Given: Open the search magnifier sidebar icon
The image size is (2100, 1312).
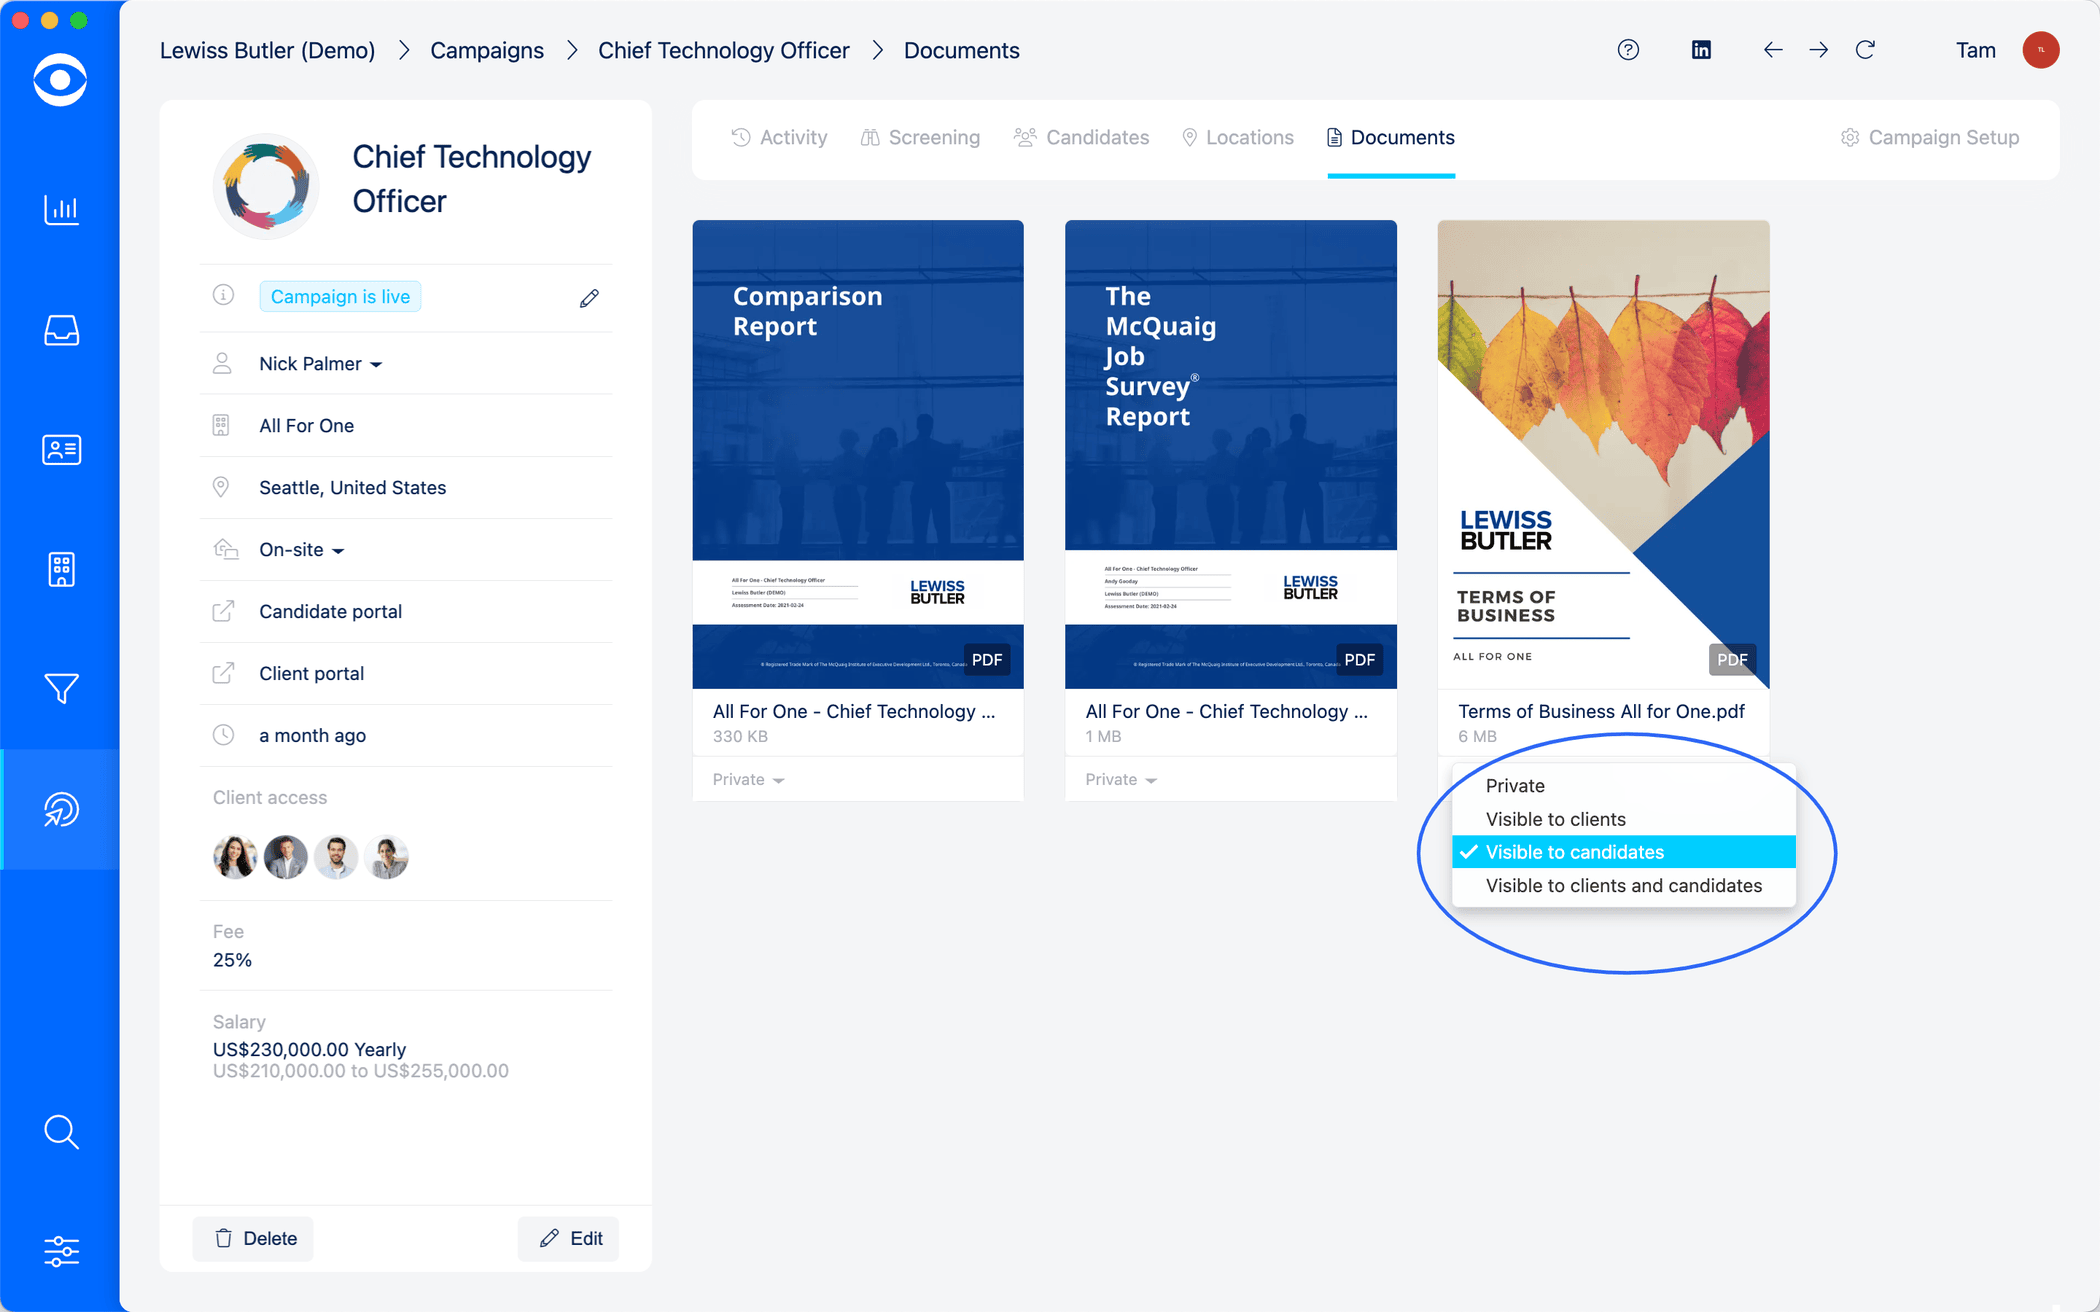Looking at the screenshot, I should (x=61, y=1131).
